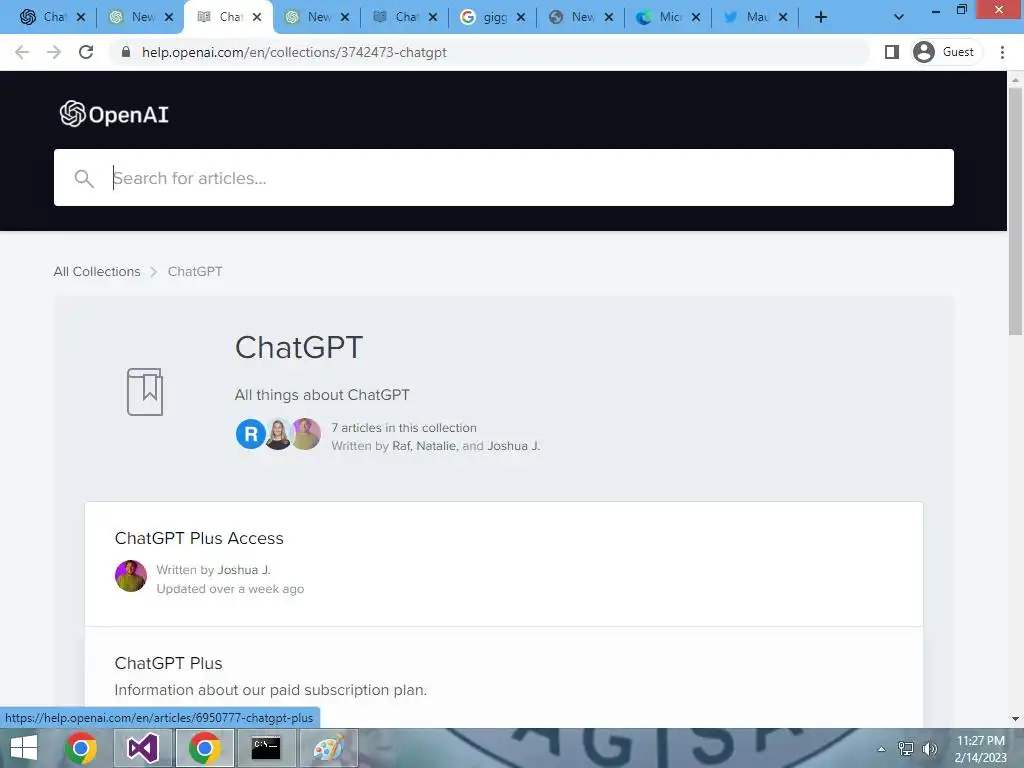Image resolution: width=1024 pixels, height=768 pixels.
Task: Expand the tab search dropdown arrow
Action: pos(899,18)
